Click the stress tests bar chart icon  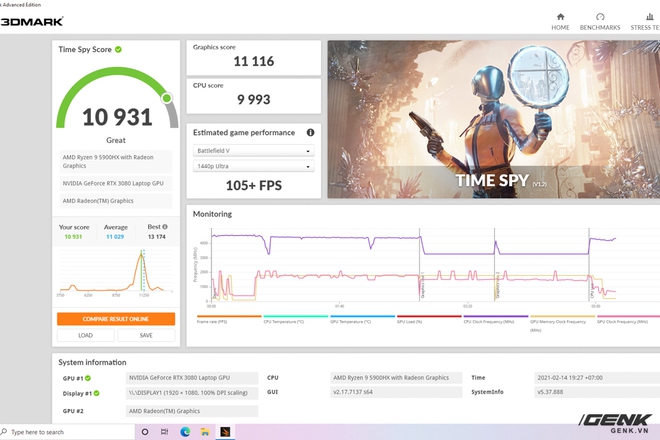[x=650, y=17]
